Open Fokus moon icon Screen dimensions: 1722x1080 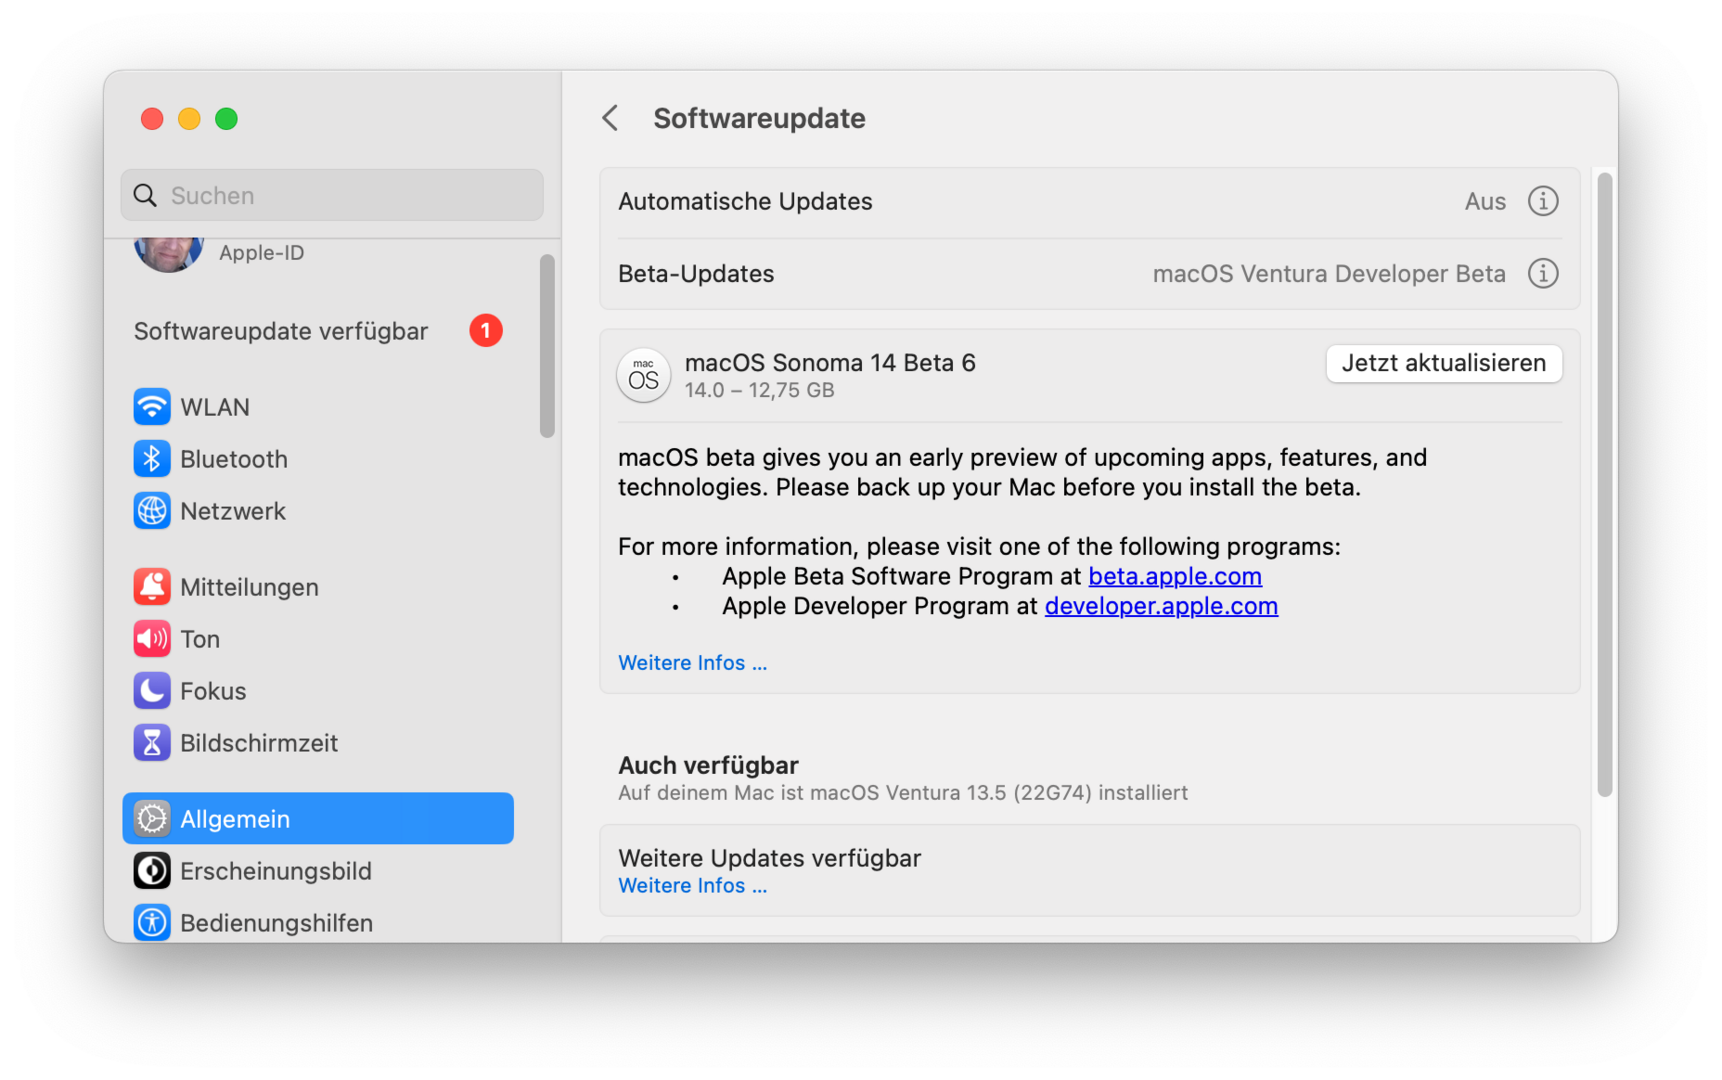[x=152, y=691]
